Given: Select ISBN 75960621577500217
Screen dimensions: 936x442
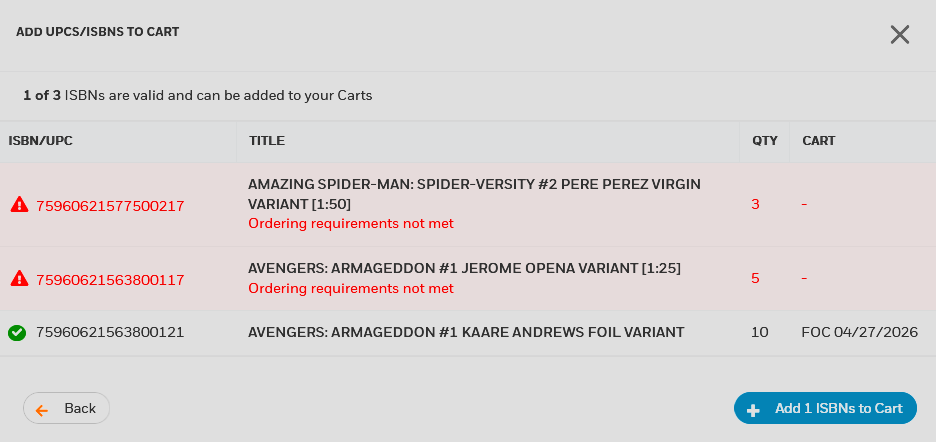Looking at the screenshot, I should tap(110, 206).
